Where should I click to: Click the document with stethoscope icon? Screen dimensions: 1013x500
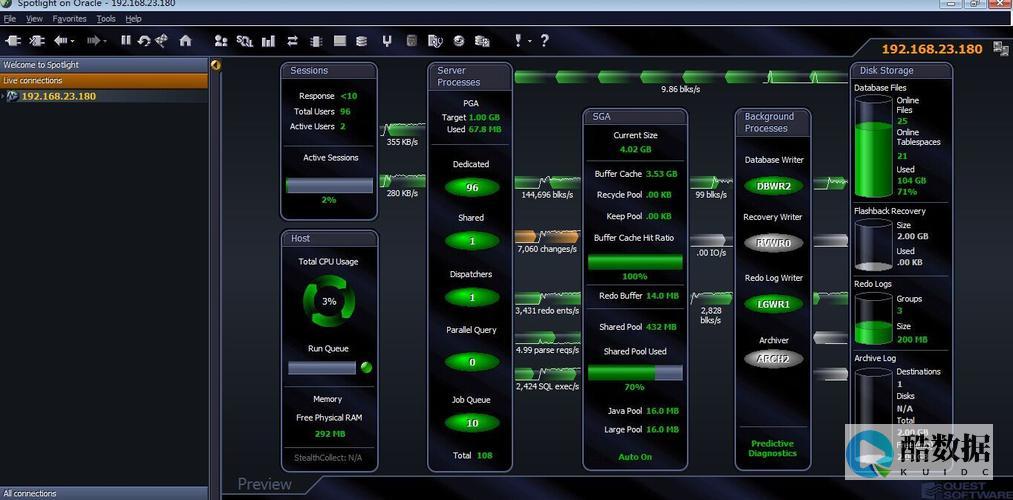point(435,41)
